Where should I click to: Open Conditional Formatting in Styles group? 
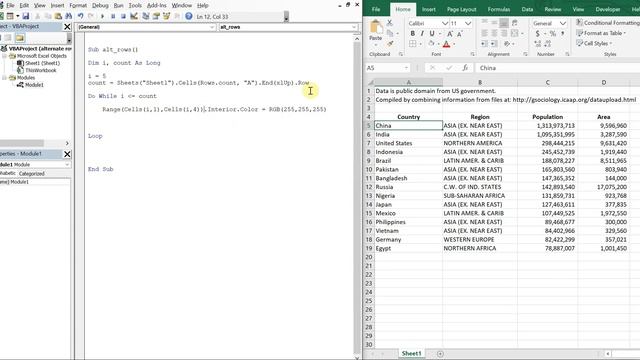tap(608, 23)
